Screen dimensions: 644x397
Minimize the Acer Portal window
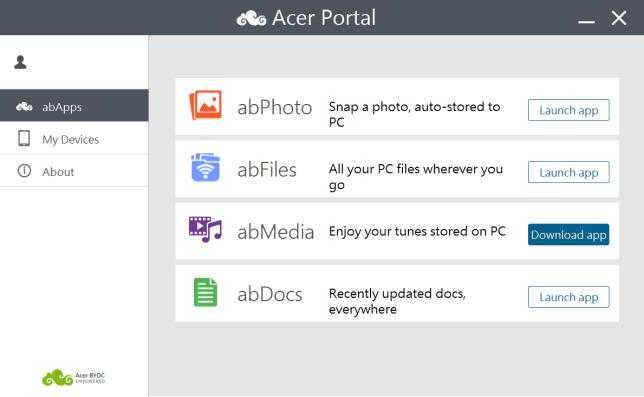[586, 21]
